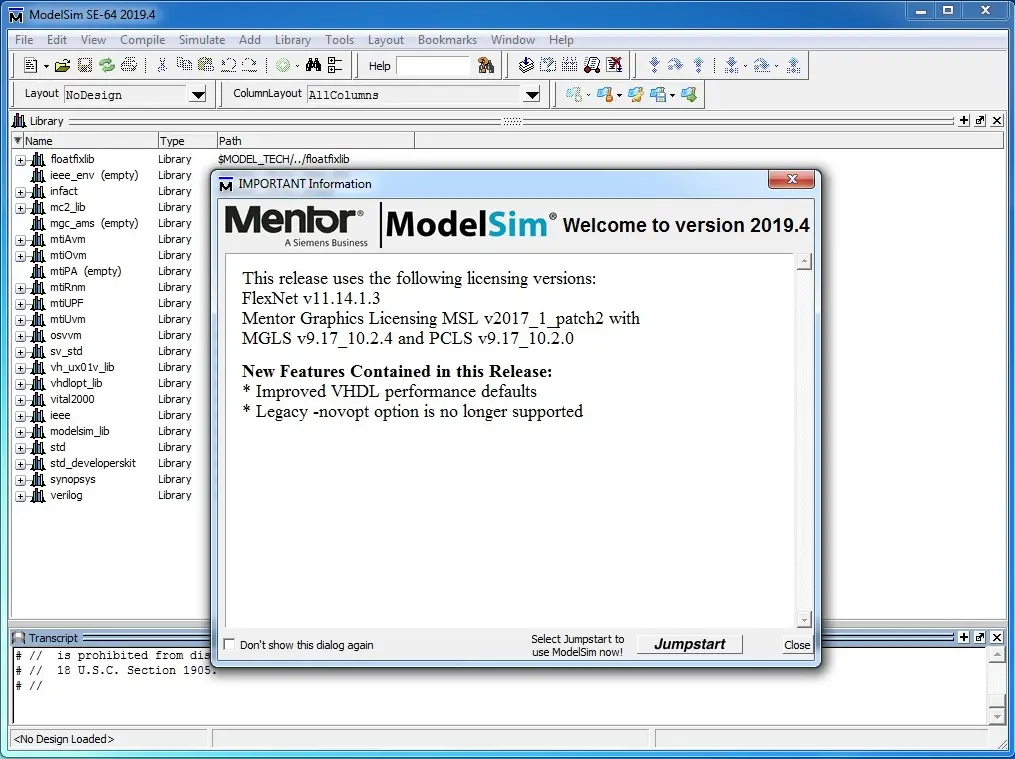Image resolution: width=1015 pixels, height=759 pixels.
Task: Expand the mtiUvm library node
Action: (21, 320)
